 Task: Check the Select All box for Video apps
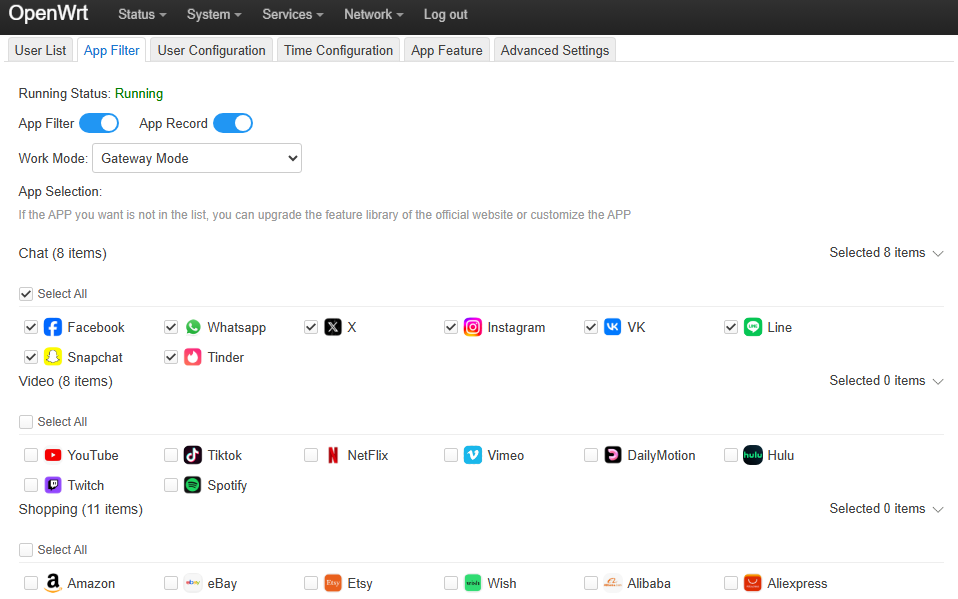(26, 421)
